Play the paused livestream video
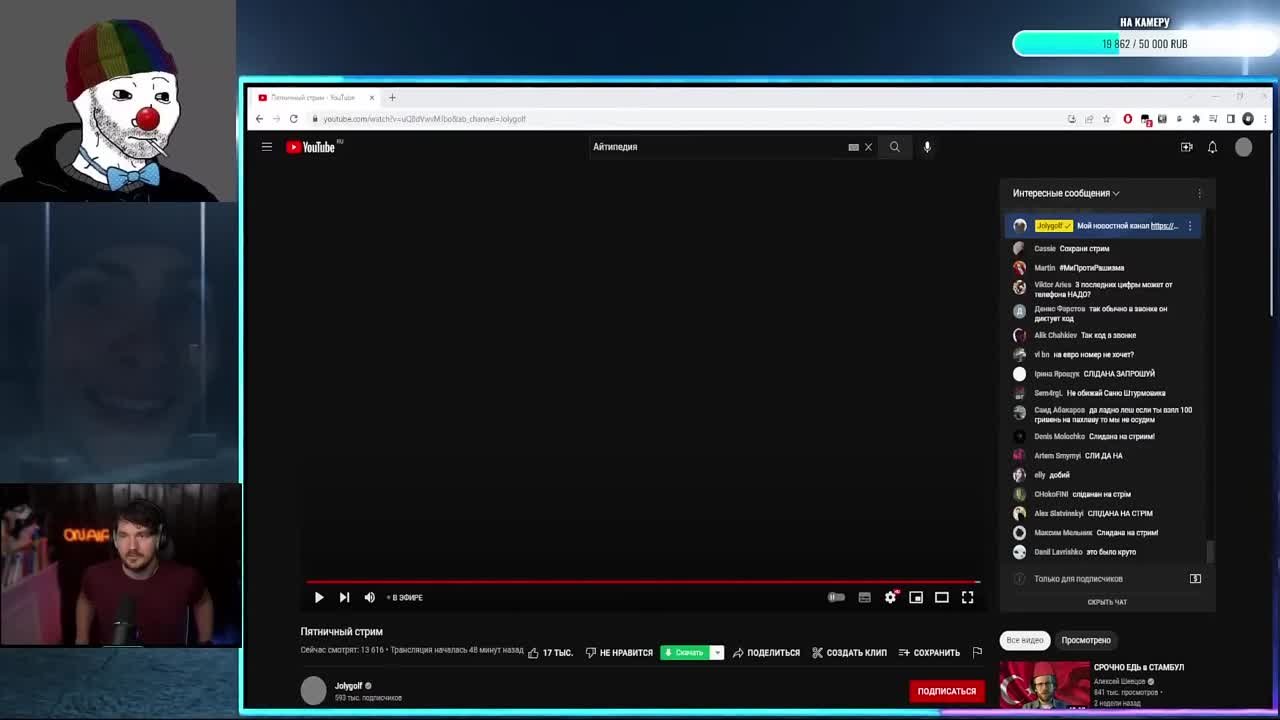1280x720 pixels. coord(319,597)
